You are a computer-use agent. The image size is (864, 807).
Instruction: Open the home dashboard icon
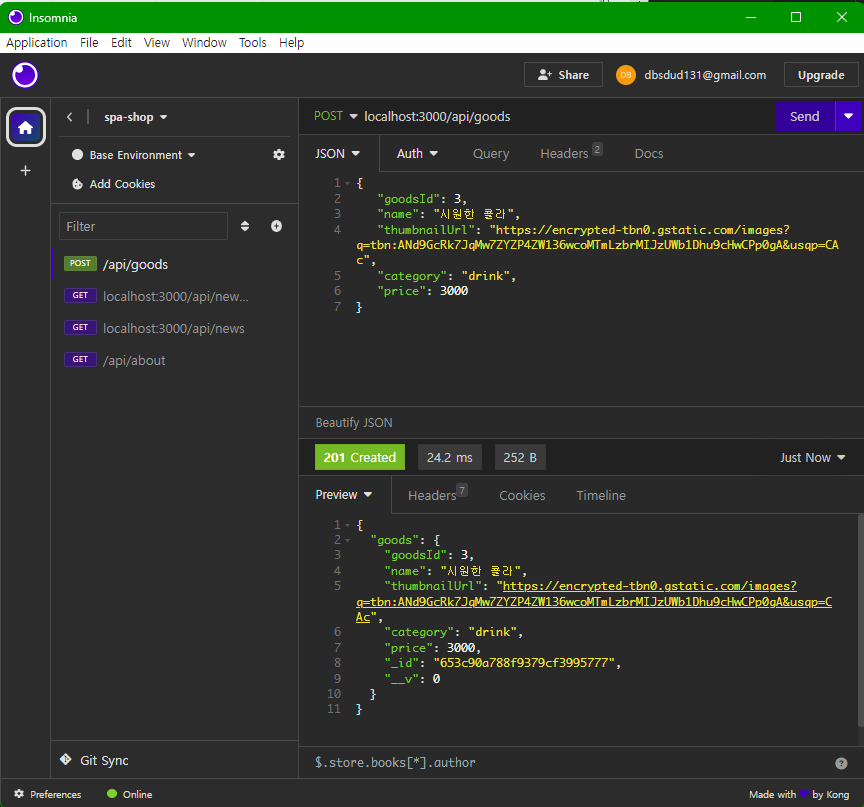click(x=25, y=127)
